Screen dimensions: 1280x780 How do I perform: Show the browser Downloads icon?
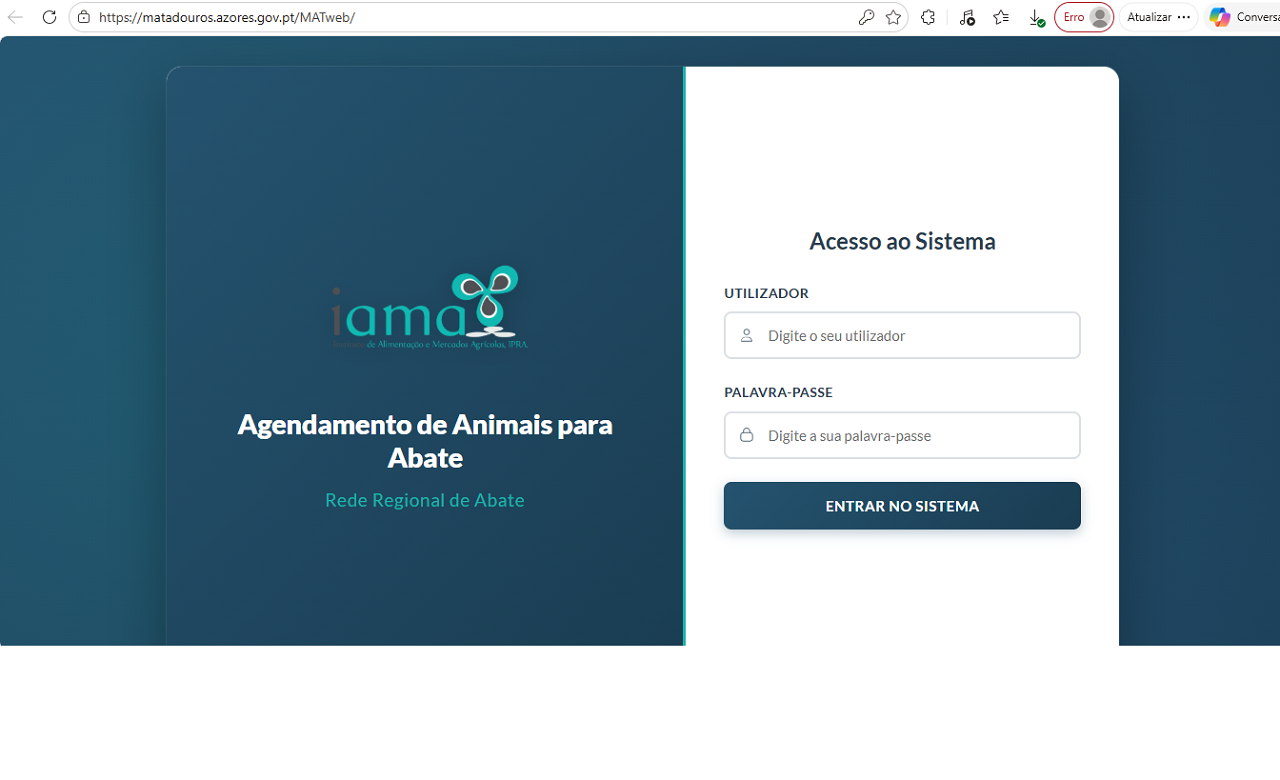pyautogui.click(x=1036, y=17)
